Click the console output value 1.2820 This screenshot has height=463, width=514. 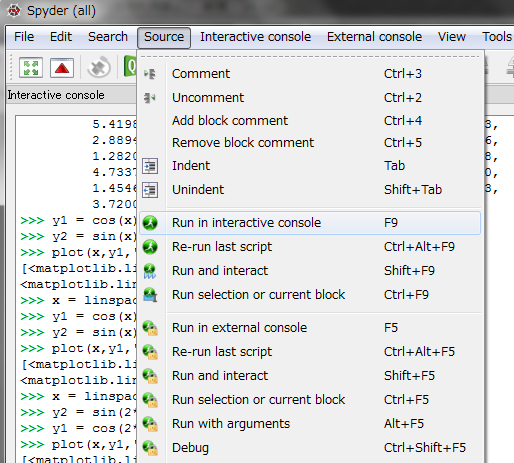point(114,156)
